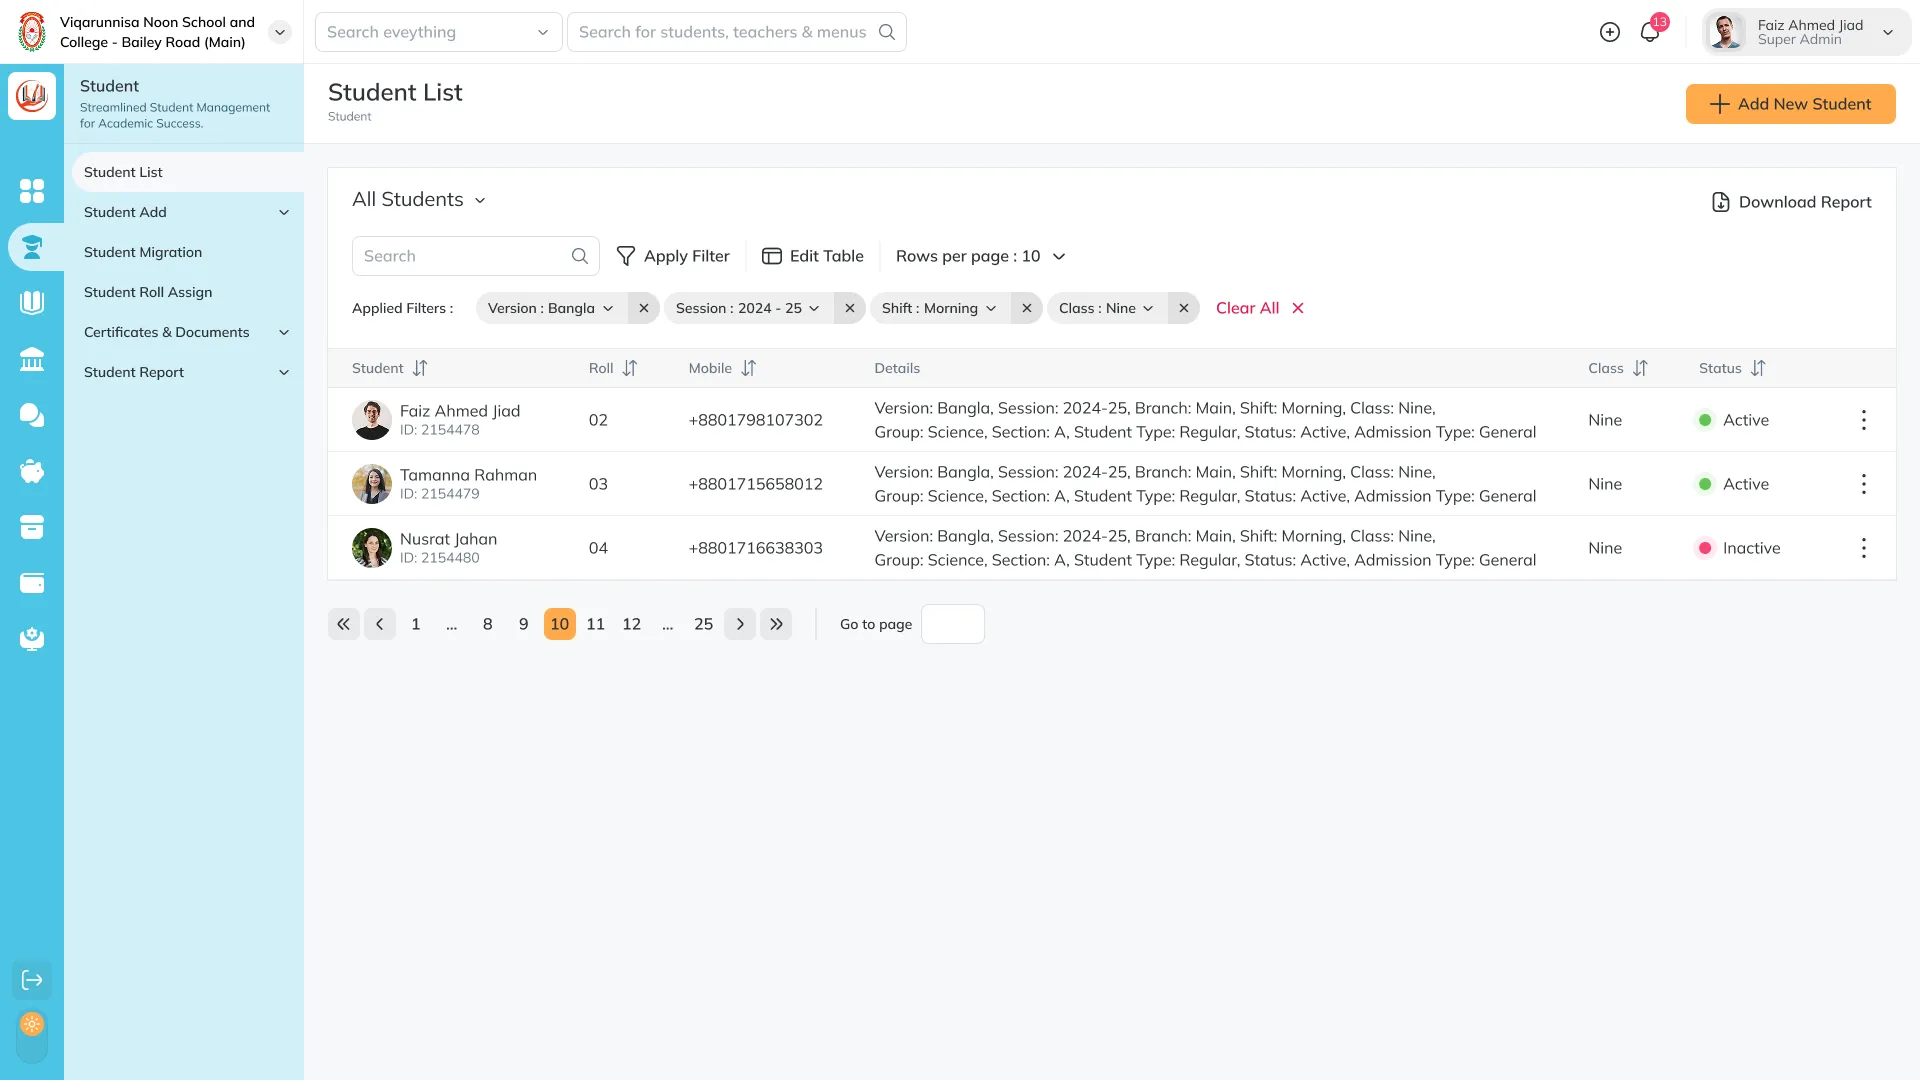1920x1080 pixels.
Task: Open Student Roll Assign menu item
Action: click(148, 292)
